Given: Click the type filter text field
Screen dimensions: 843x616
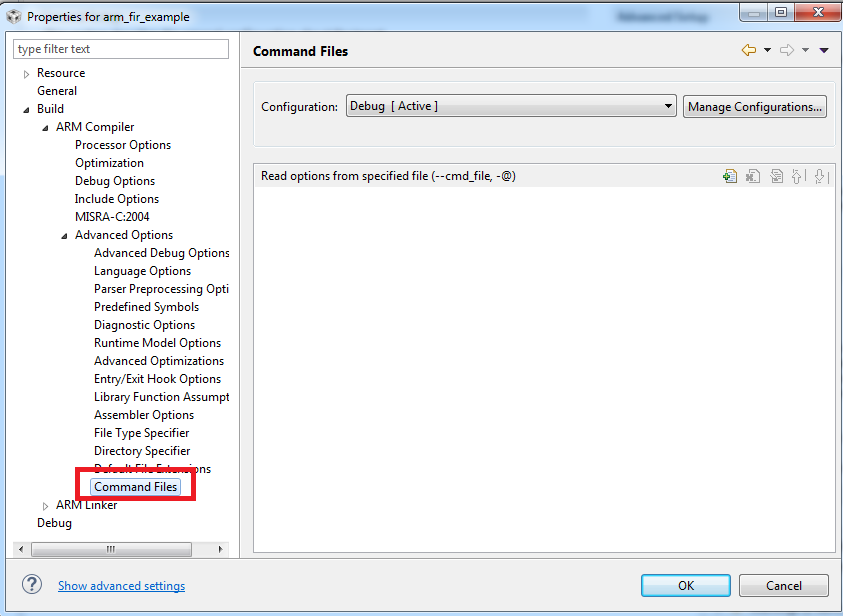Looking at the screenshot, I should (121, 49).
